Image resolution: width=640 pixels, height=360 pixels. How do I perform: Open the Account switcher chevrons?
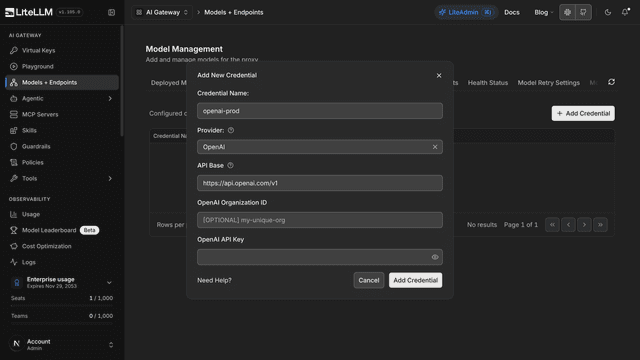coord(111,345)
